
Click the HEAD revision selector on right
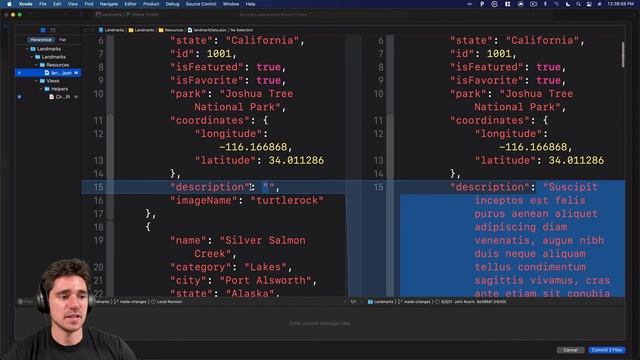tap(471, 302)
